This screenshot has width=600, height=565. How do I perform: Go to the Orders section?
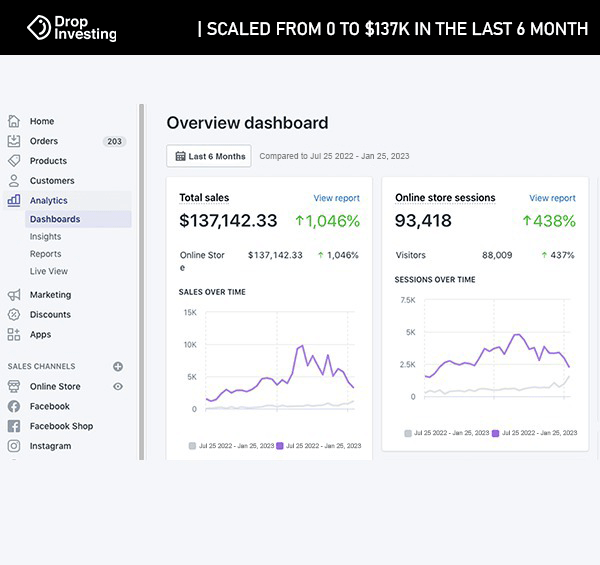(x=44, y=141)
